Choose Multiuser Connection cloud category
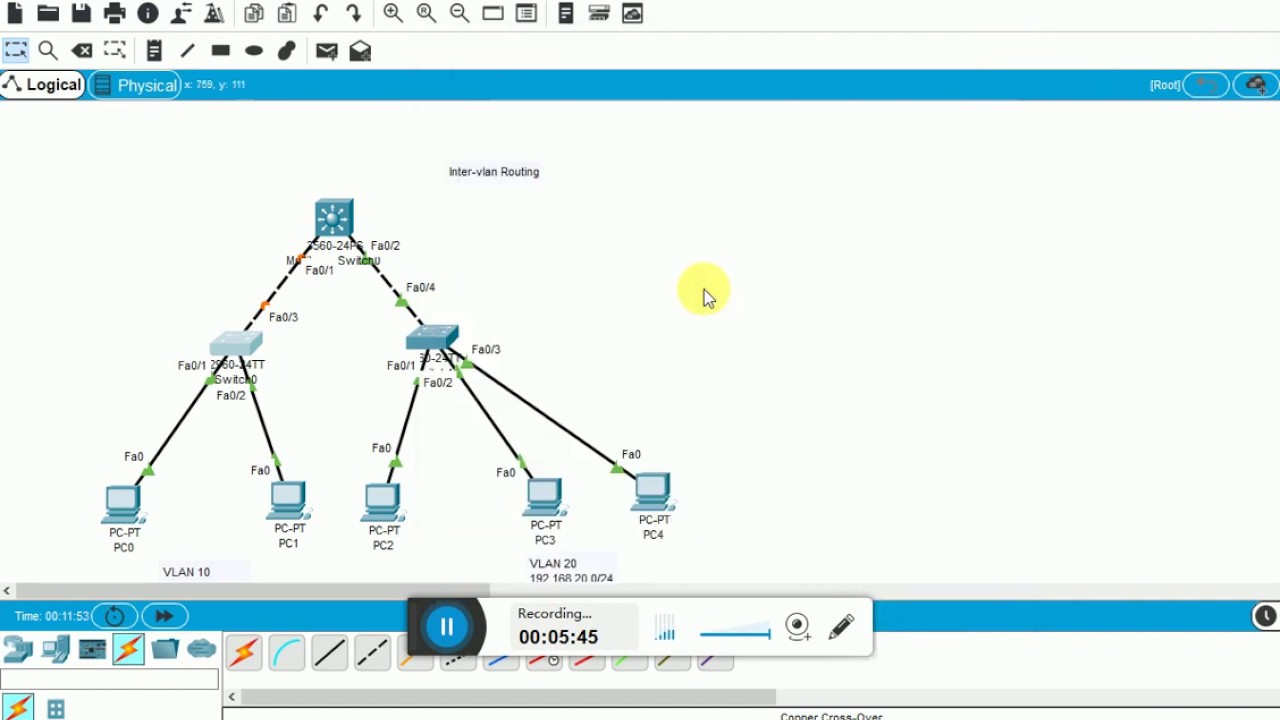The width and height of the screenshot is (1280, 720). coord(201,650)
